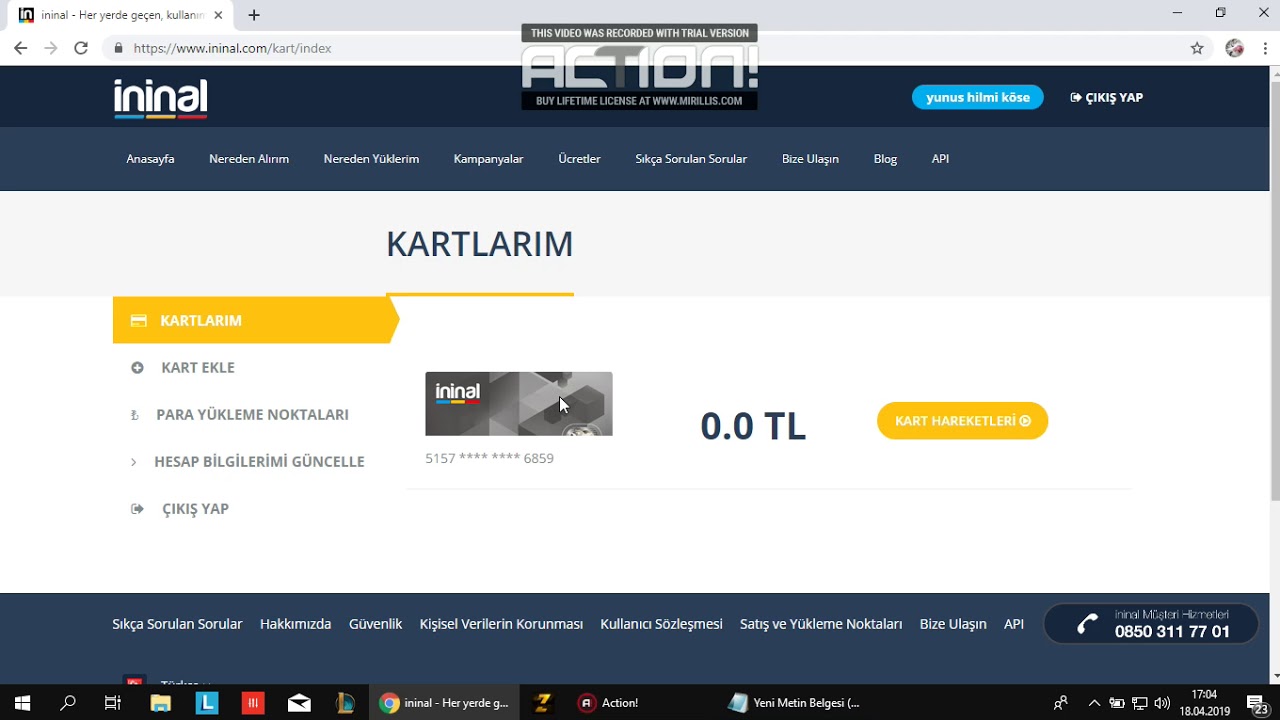Screen dimensions: 1280x720
Task: Open Nereden Alırım menu item
Action: (x=249, y=159)
